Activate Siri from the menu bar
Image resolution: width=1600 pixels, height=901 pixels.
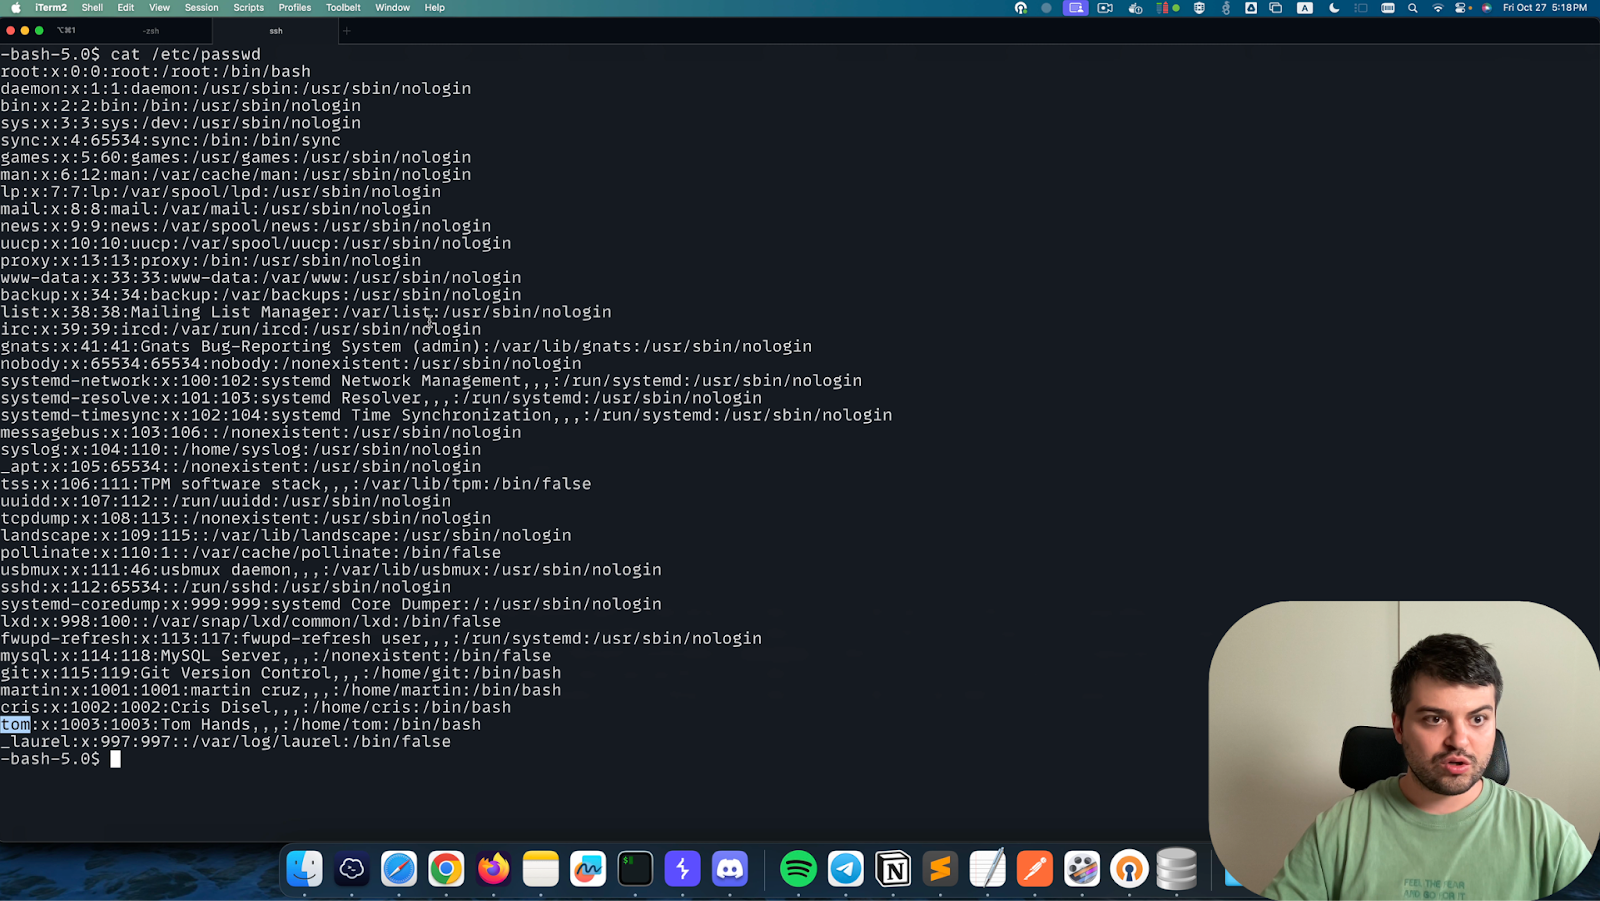(1487, 7)
